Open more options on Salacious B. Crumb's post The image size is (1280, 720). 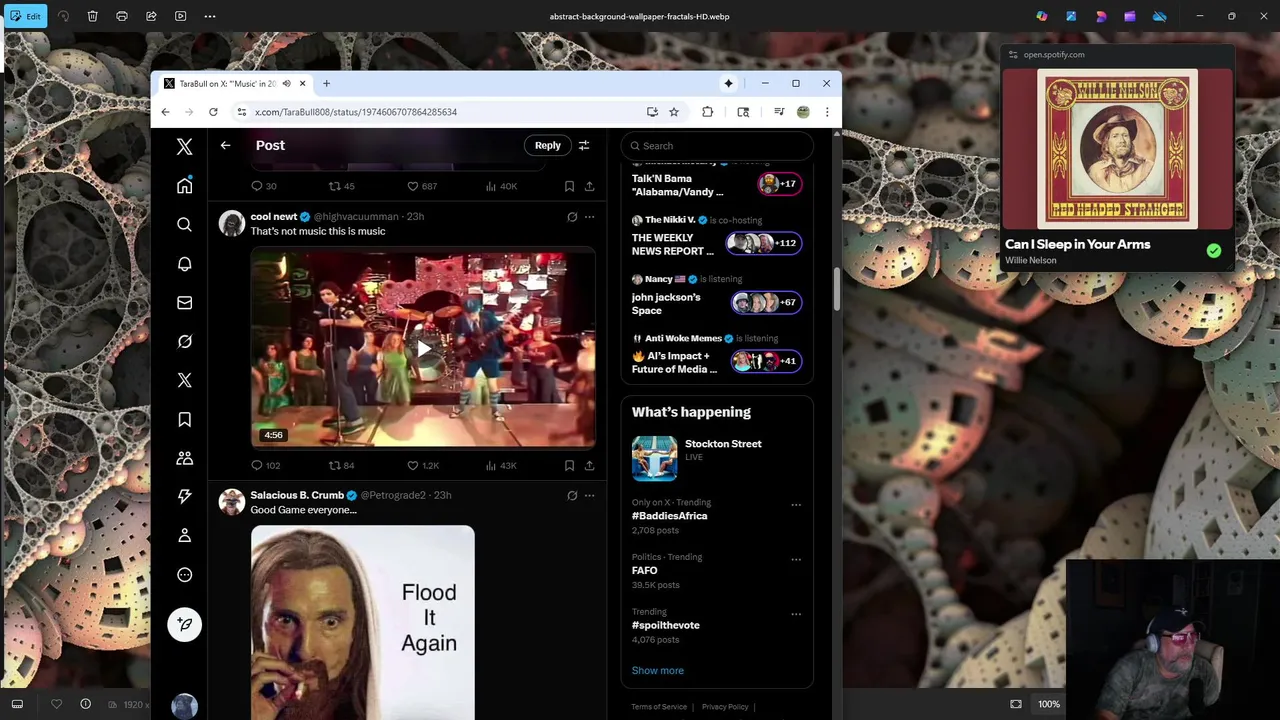point(589,495)
